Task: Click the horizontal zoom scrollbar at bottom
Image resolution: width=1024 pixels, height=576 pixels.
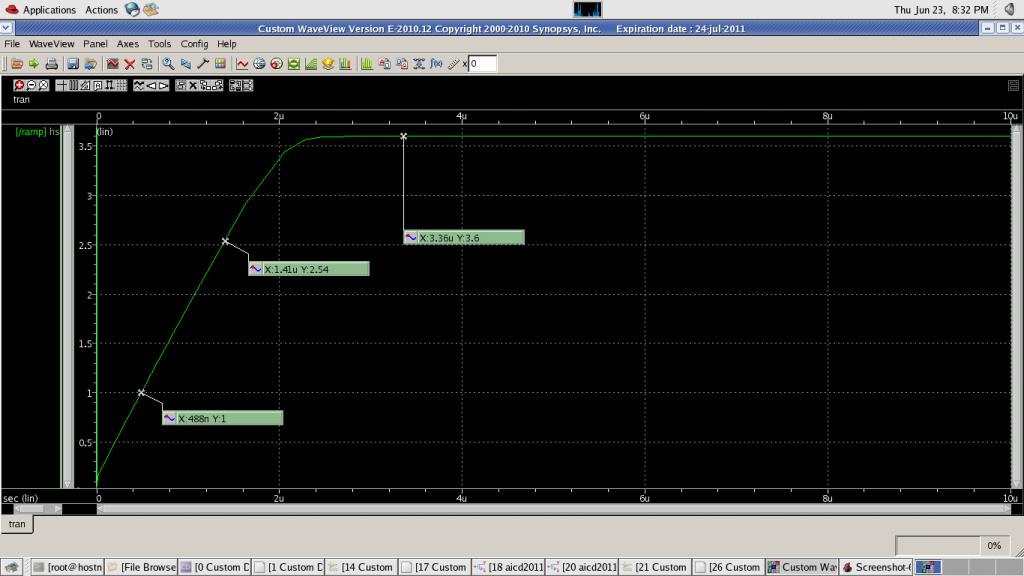Action: point(555,509)
